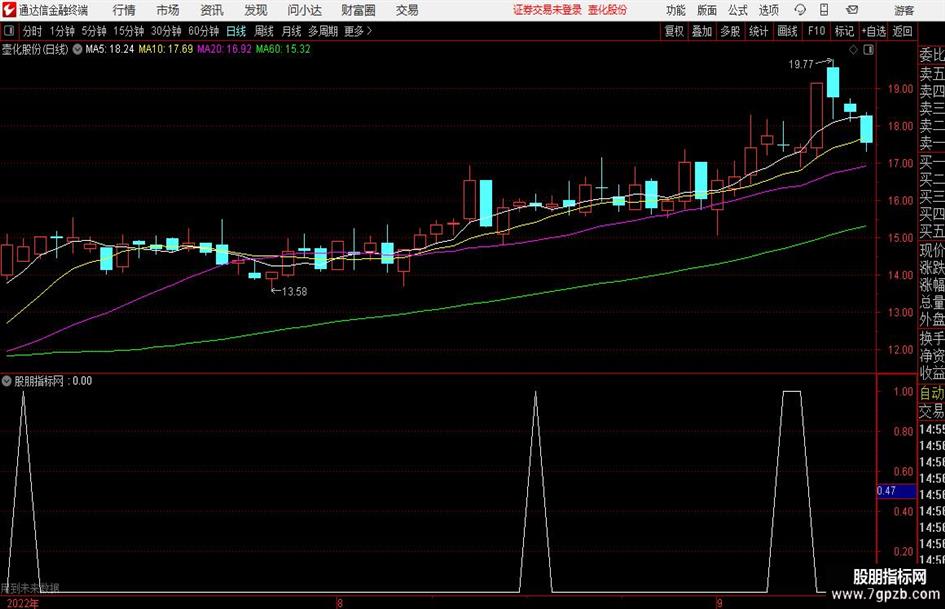Image resolution: width=945 pixels, height=609 pixels.
Task: Click the MA60: 15.32 label
Action: tap(283, 49)
